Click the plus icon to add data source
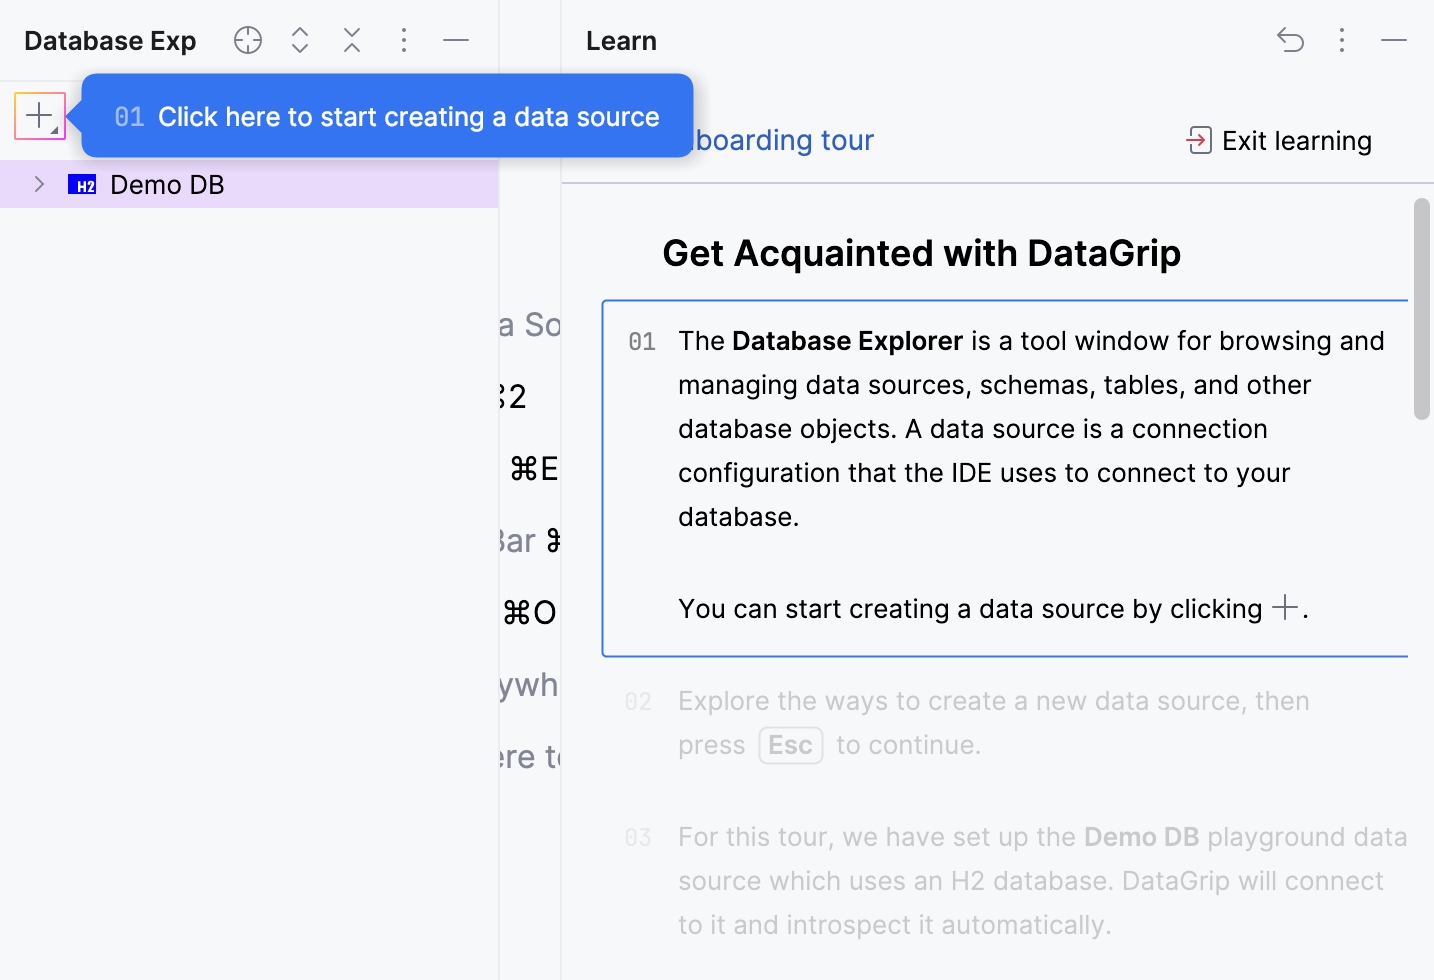The width and height of the screenshot is (1434, 980). pos(40,116)
